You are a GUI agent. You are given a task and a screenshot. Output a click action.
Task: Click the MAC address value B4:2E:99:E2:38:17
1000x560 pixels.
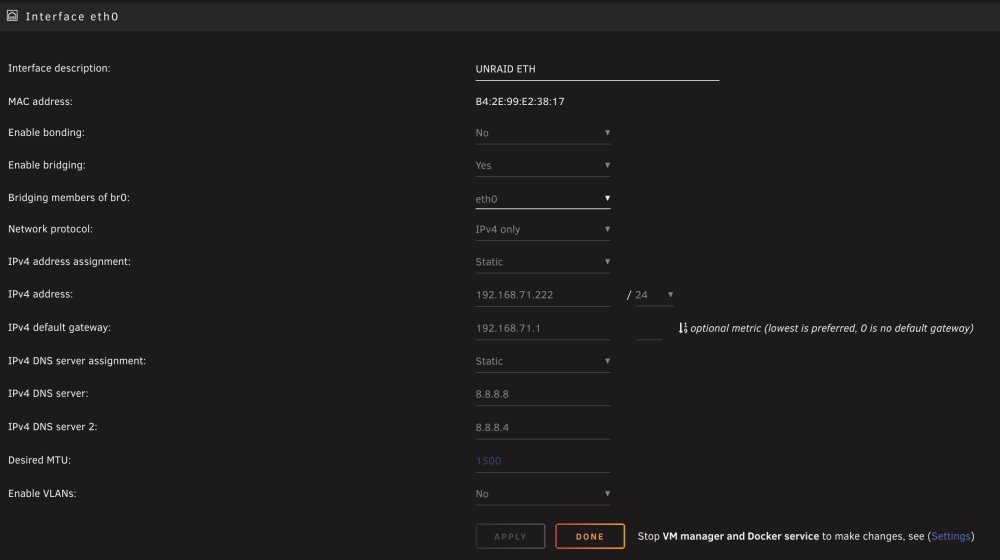click(x=520, y=101)
